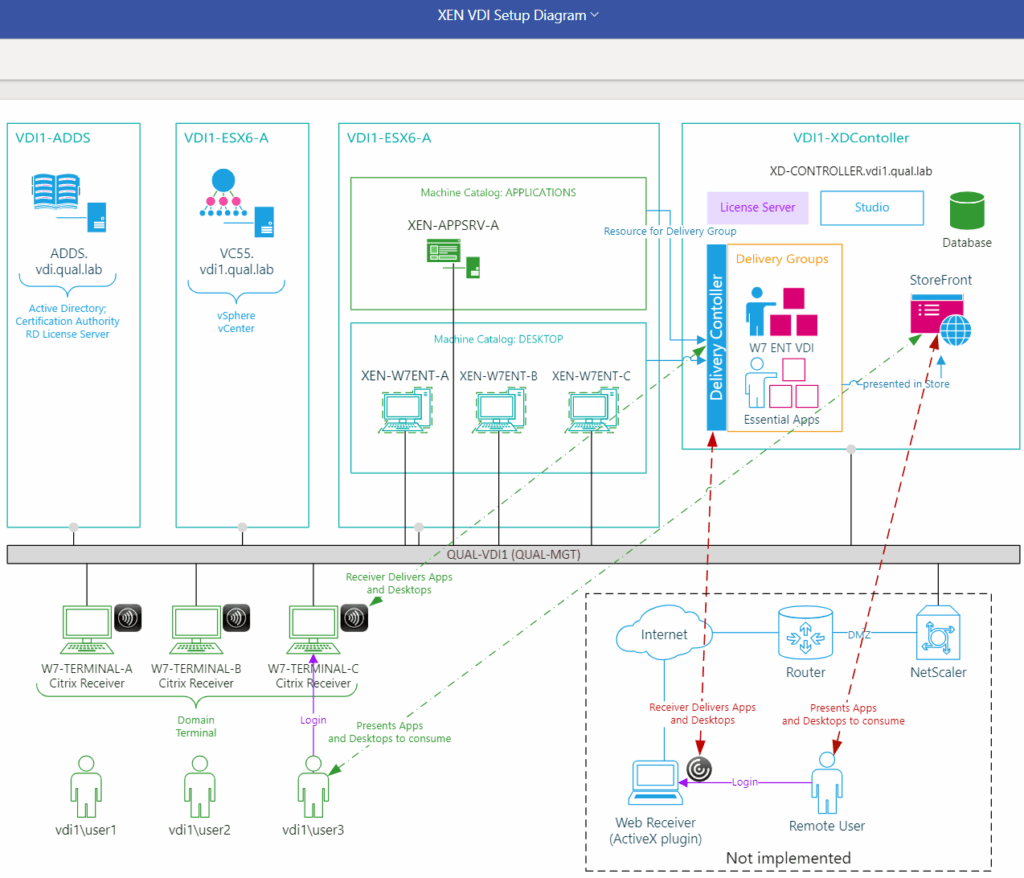Viewport: 1024px width, 878px height.
Task: Click the swirl badge next to Web Receiver laptop
Action: point(699,769)
